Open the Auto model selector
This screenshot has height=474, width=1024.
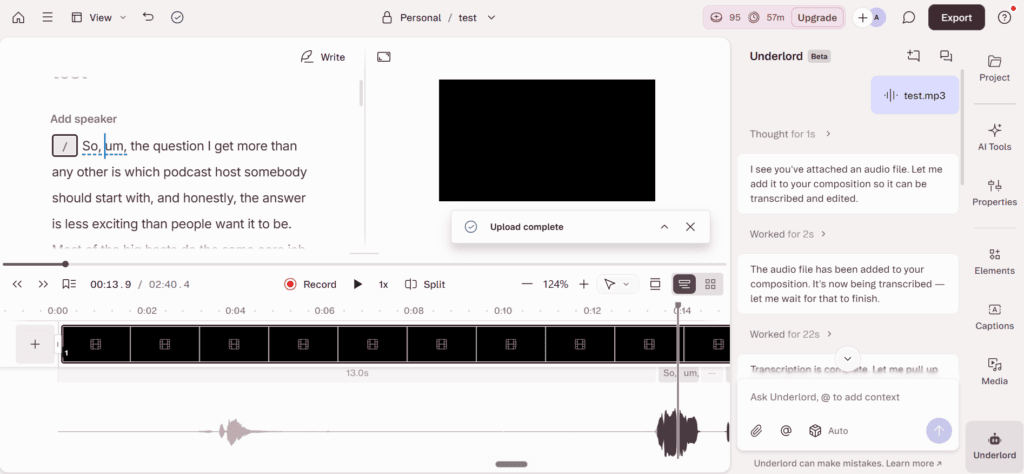click(x=828, y=430)
